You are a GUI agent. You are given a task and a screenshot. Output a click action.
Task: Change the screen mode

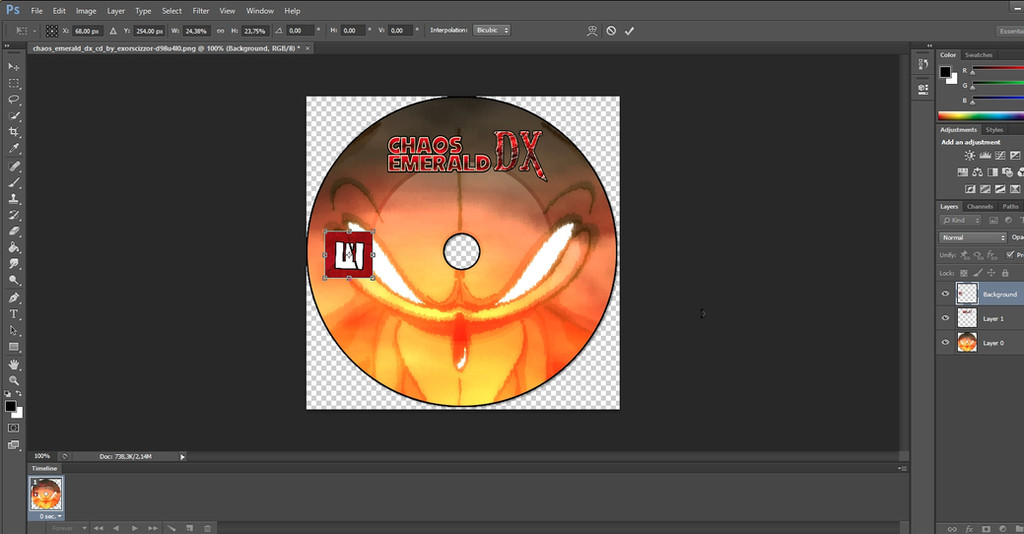tap(14, 445)
